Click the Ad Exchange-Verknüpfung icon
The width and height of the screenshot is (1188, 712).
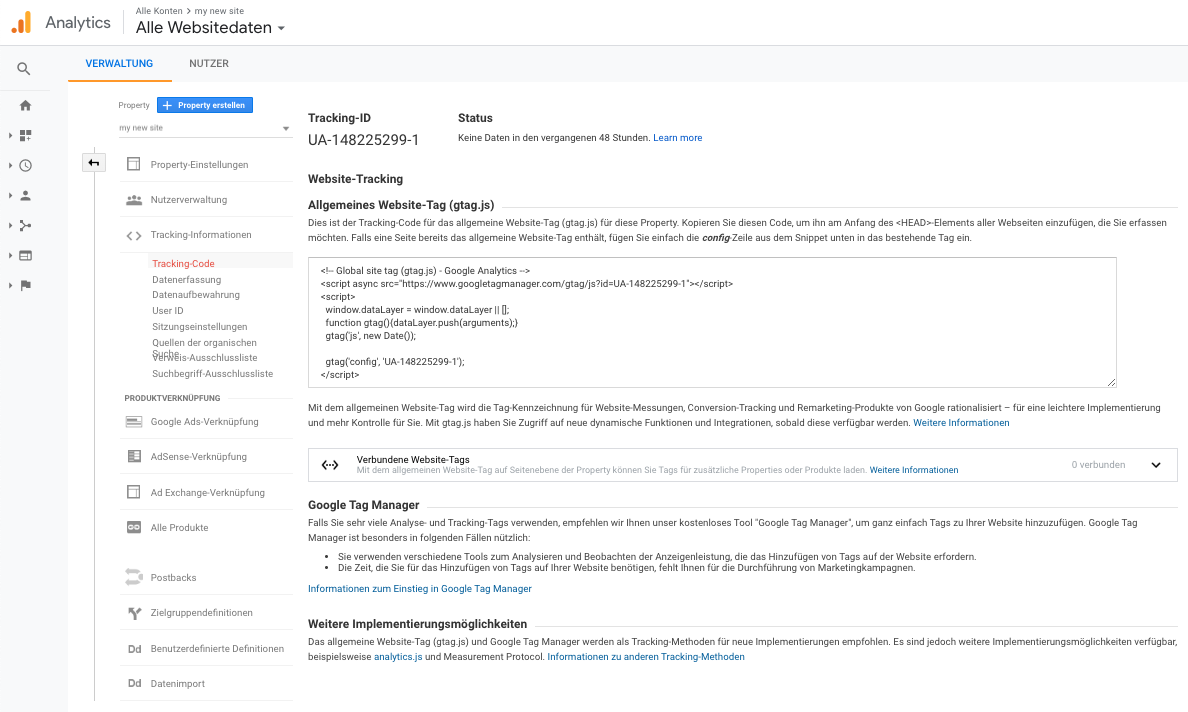pyautogui.click(x=134, y=492)
